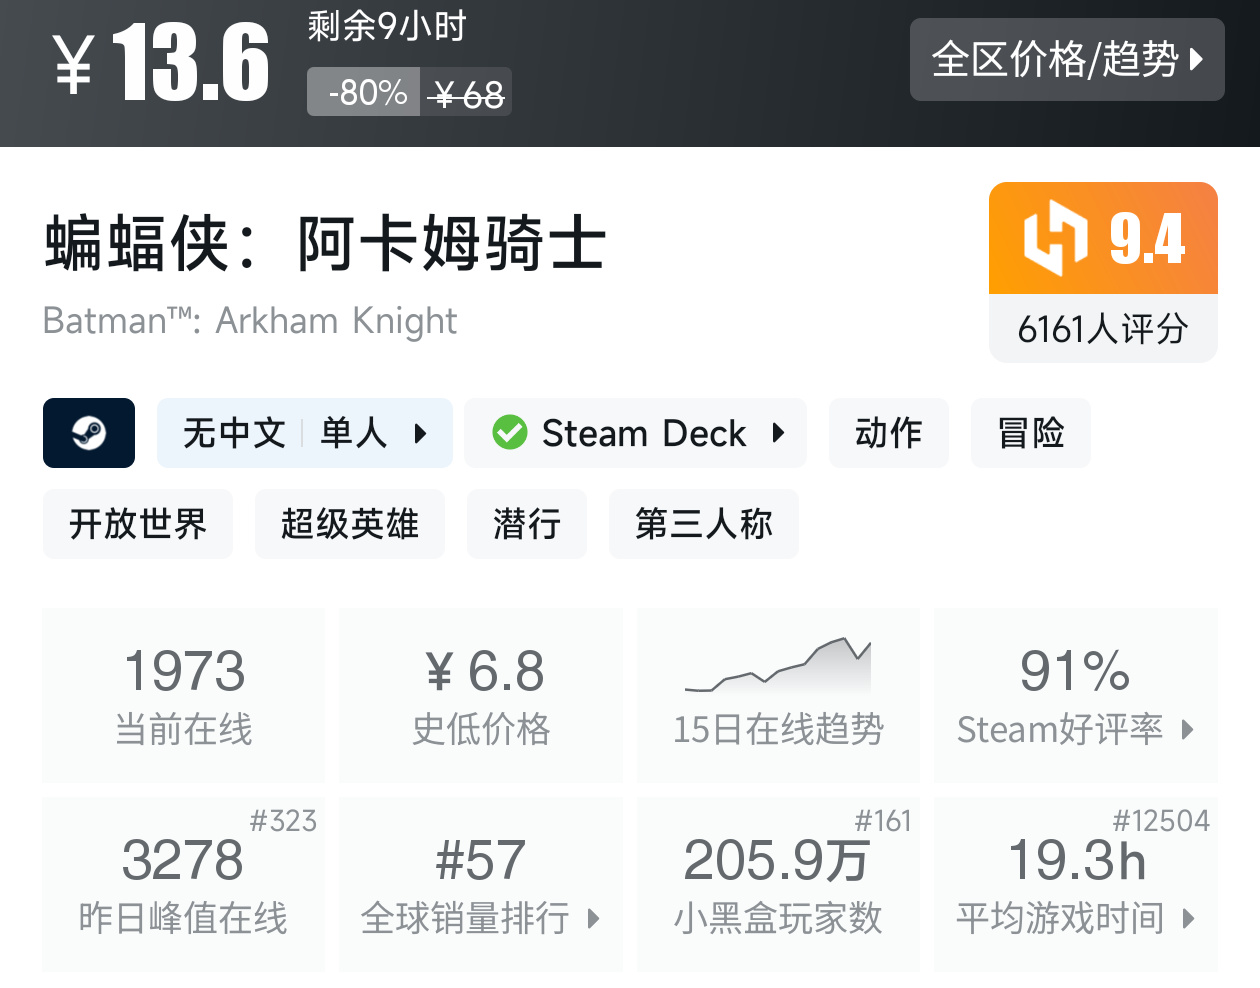Click the 6161 ratings count label

click(1103, 329)
